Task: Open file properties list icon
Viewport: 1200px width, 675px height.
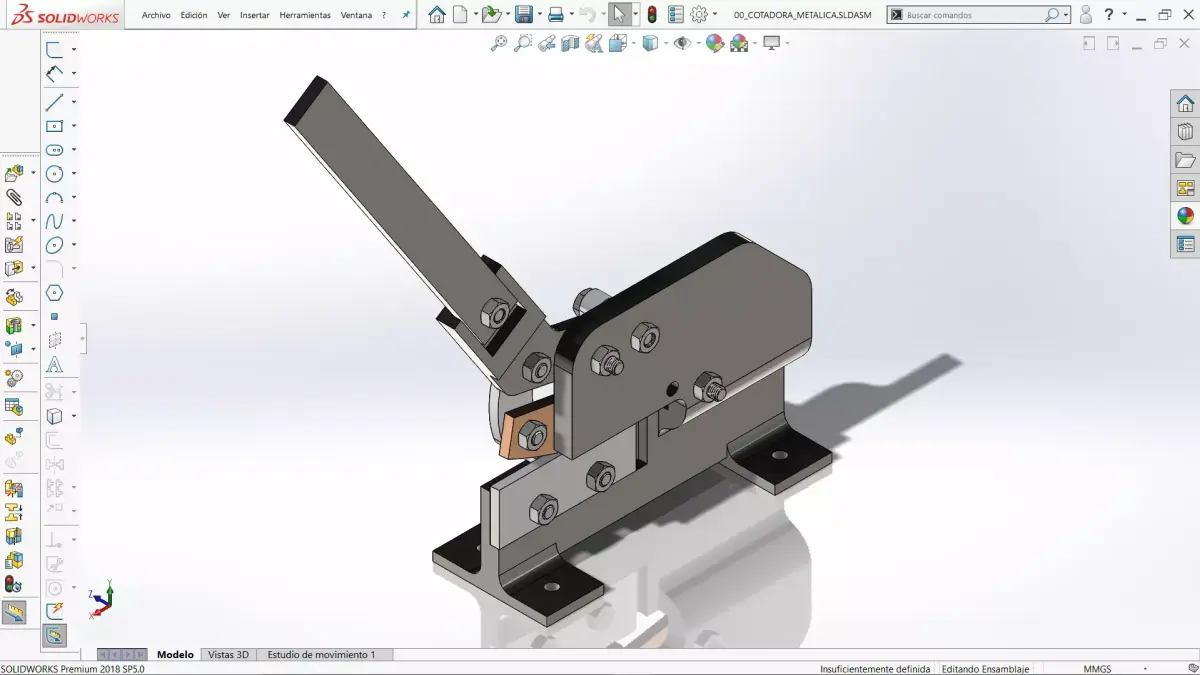Action: point(676,15)
